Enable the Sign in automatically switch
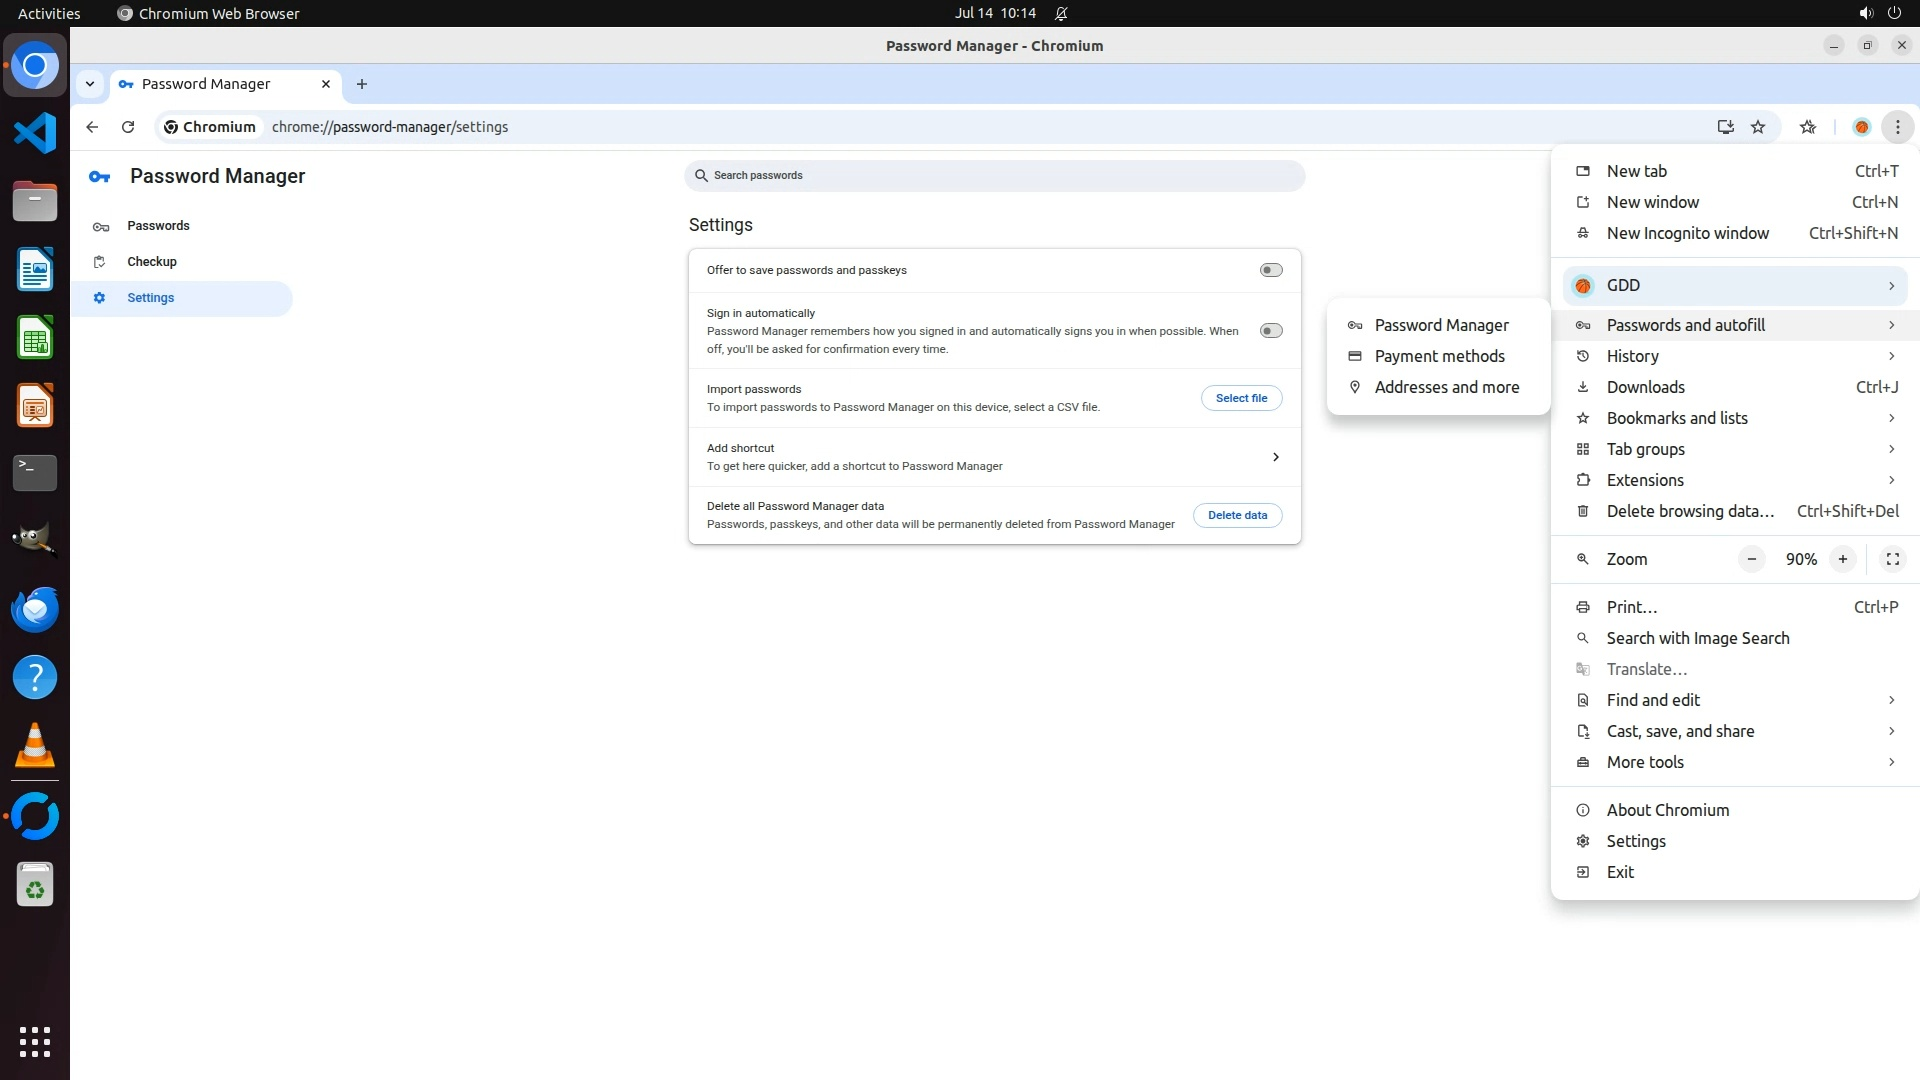The image size is (1920, 1080). [x=1270, y=331]
